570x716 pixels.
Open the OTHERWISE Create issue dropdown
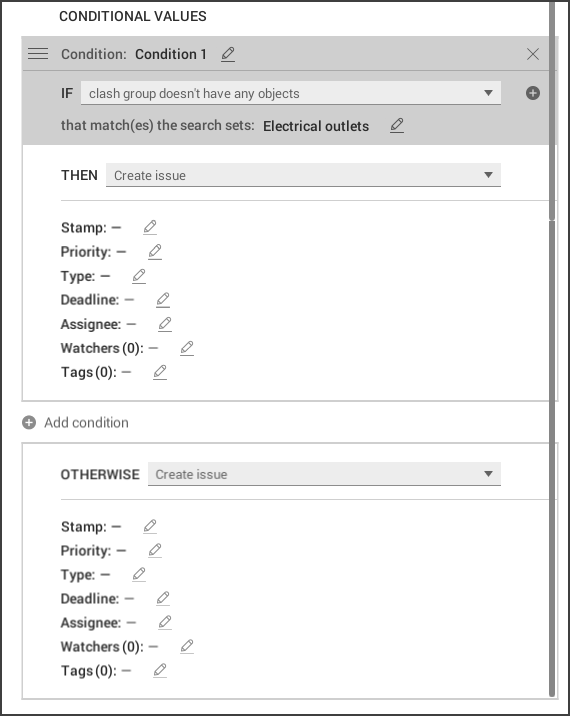click(324, 474)
